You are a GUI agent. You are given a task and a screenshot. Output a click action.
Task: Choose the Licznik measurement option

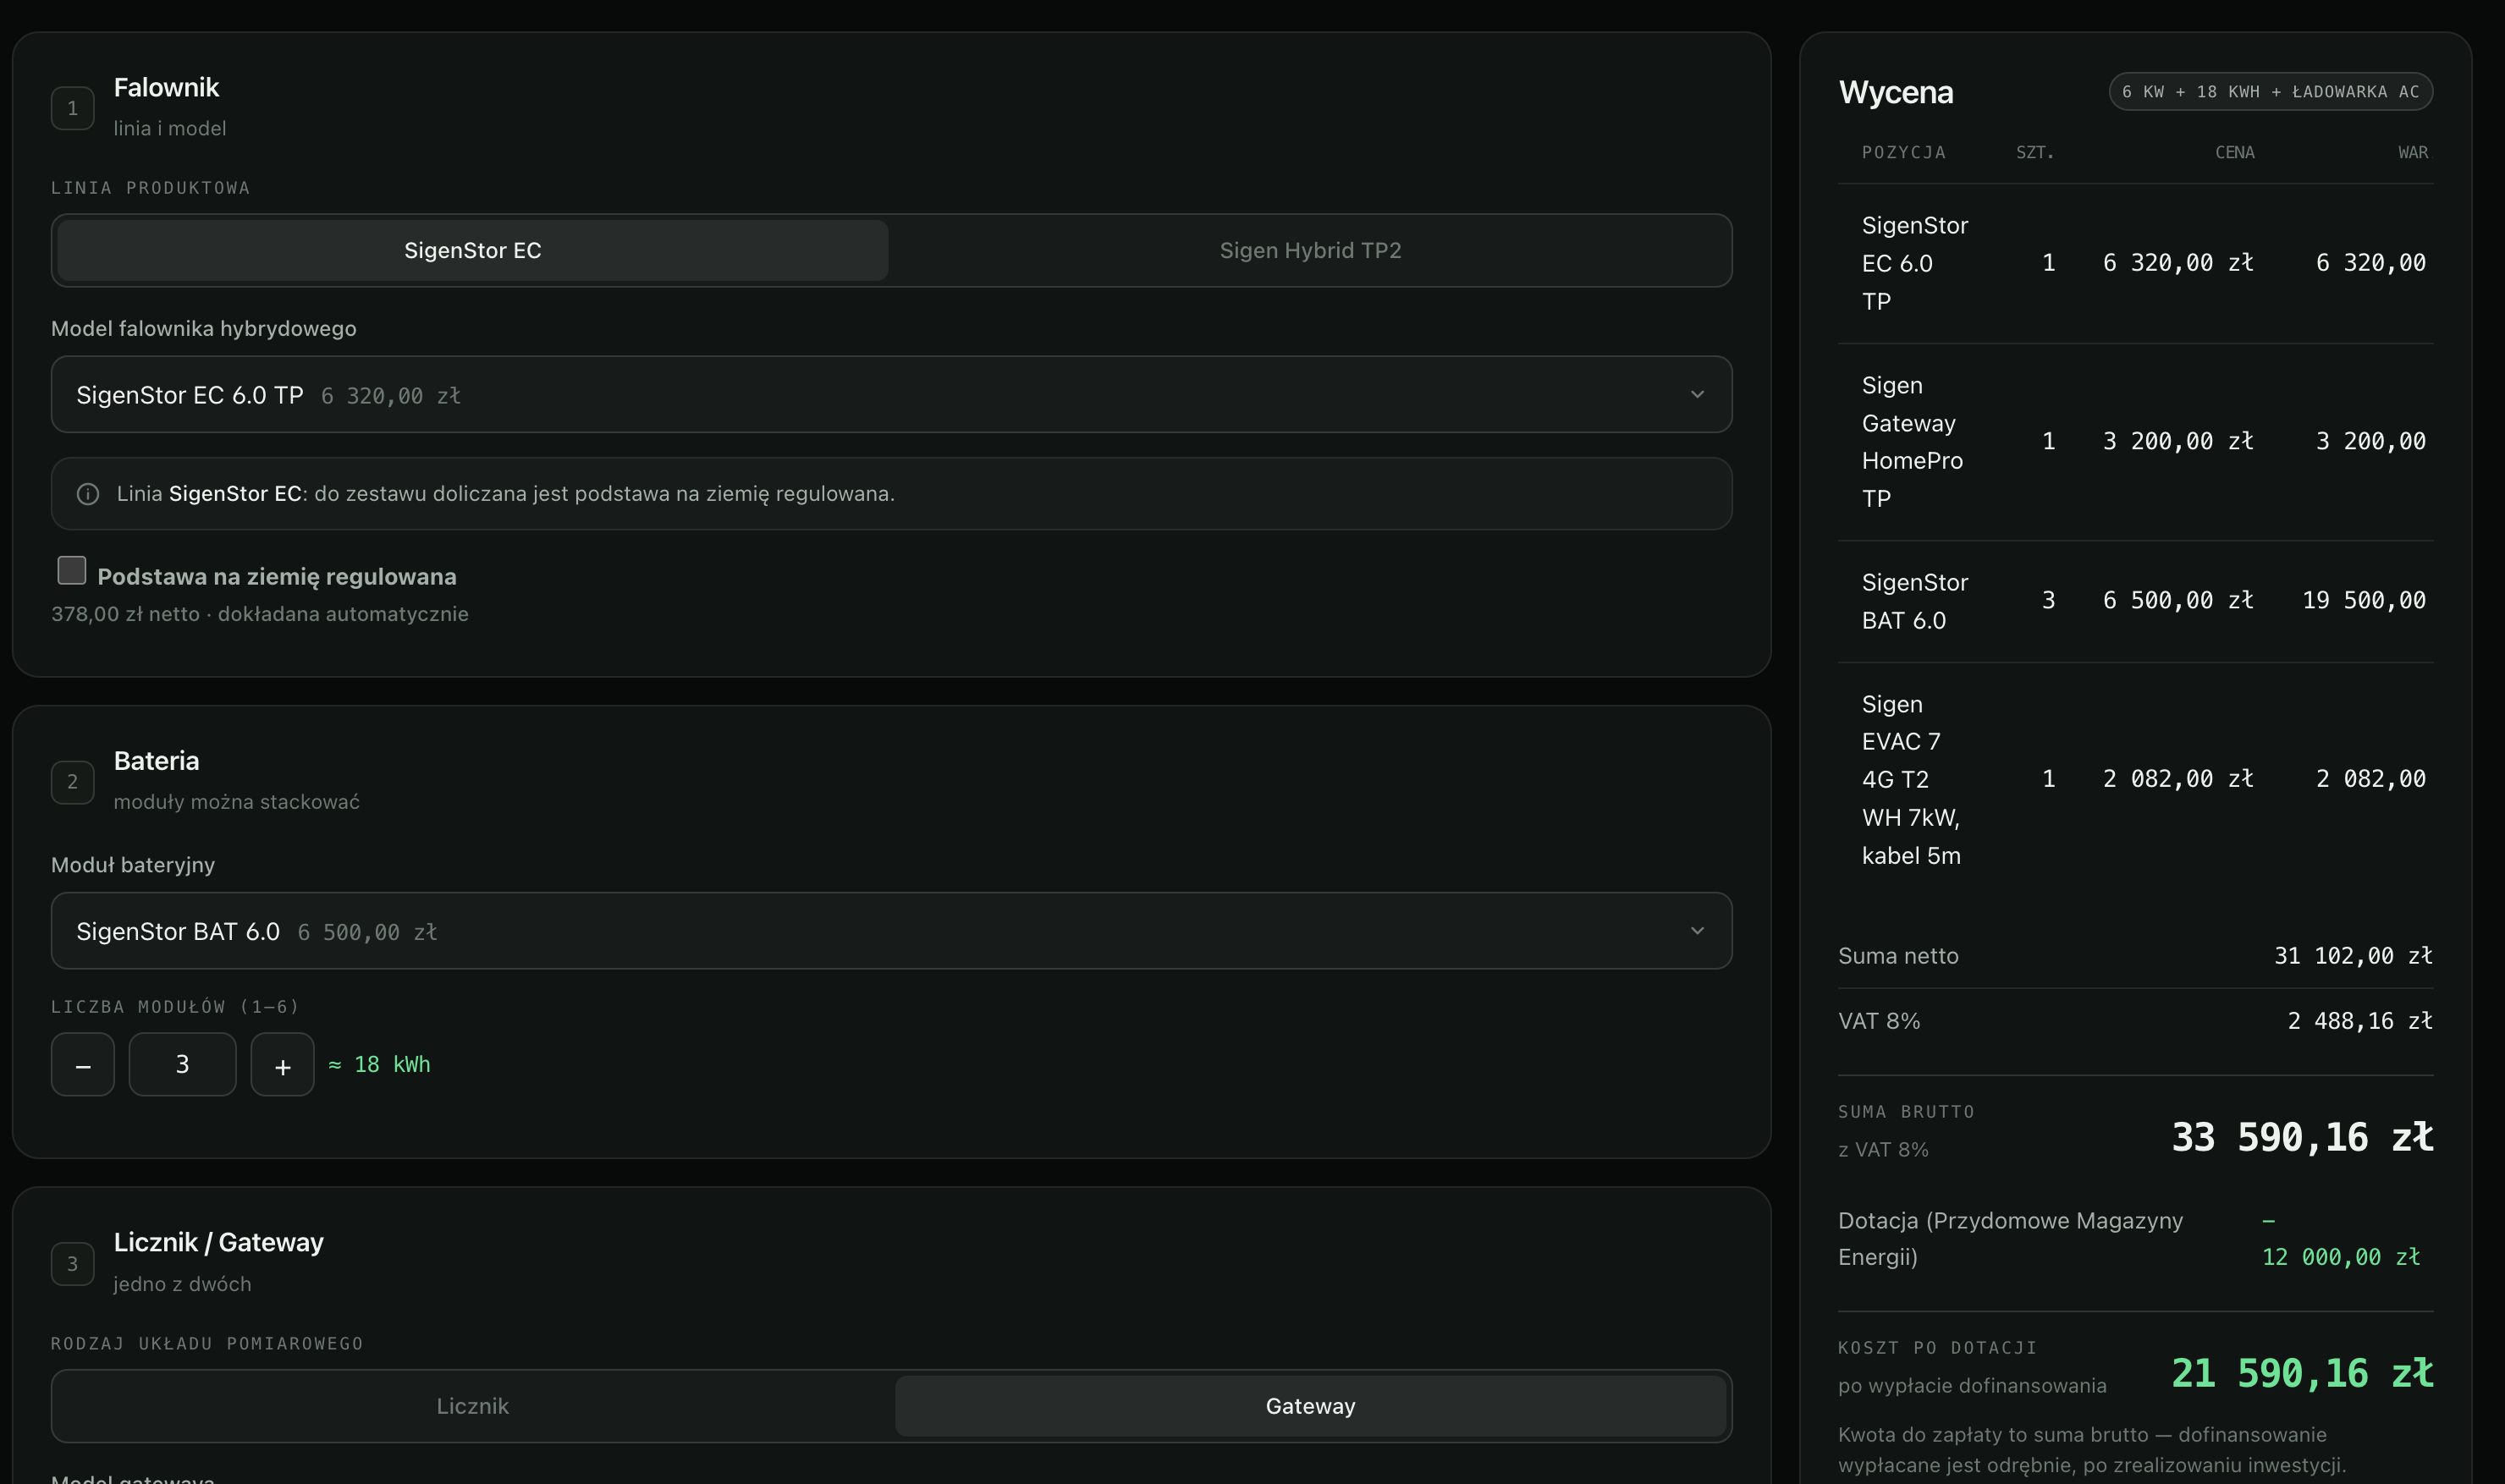coord(473,1407)
